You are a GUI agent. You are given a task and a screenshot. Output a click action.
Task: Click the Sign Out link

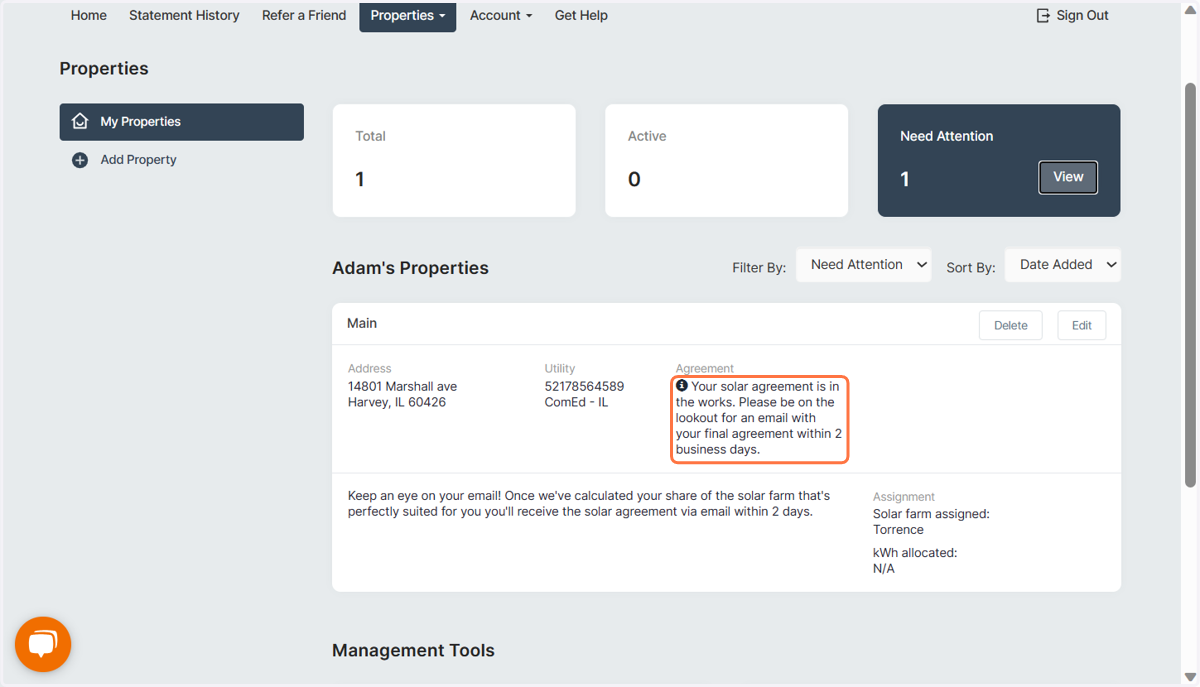pos(1072,16)
